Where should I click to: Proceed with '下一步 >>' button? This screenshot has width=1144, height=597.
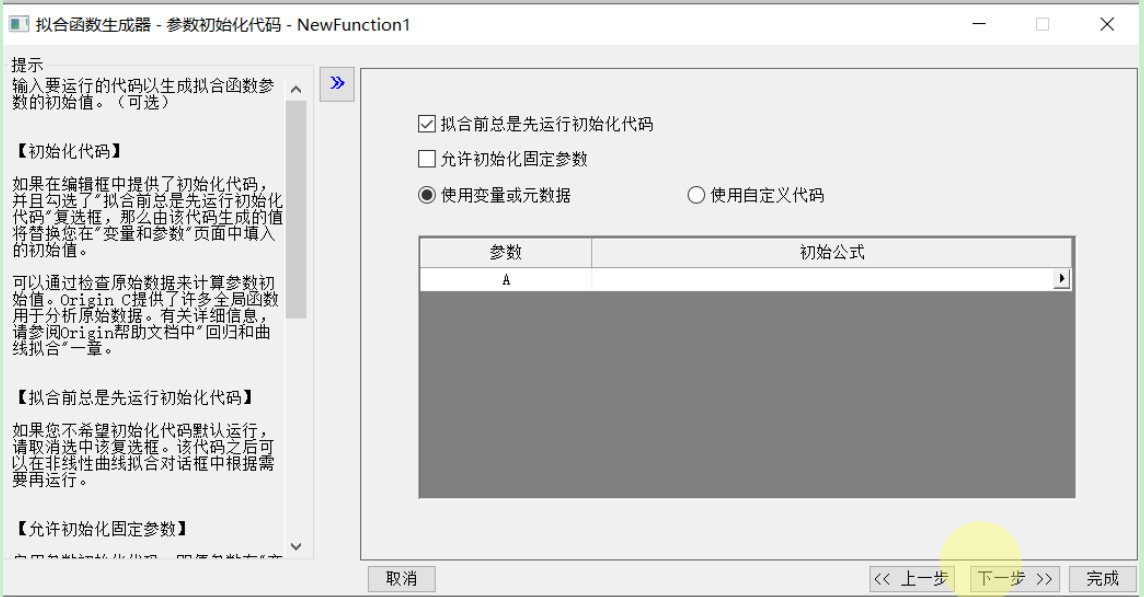[x=1016, y=579]
